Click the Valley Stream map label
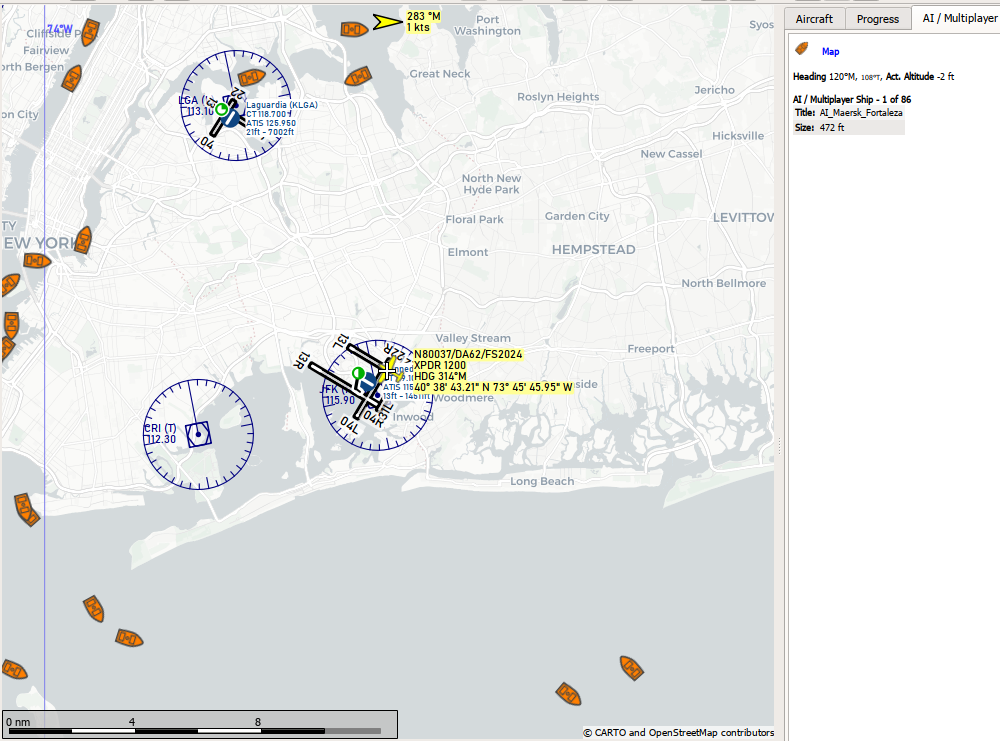This screenshot has height=741, width=1000. click(x=473, y=338)
